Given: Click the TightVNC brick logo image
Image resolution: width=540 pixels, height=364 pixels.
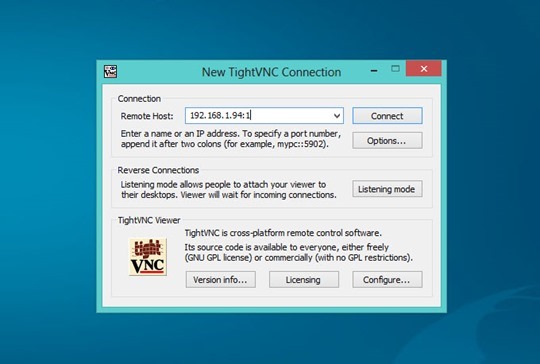Looking at the screenshot, I should pos(148,257).
